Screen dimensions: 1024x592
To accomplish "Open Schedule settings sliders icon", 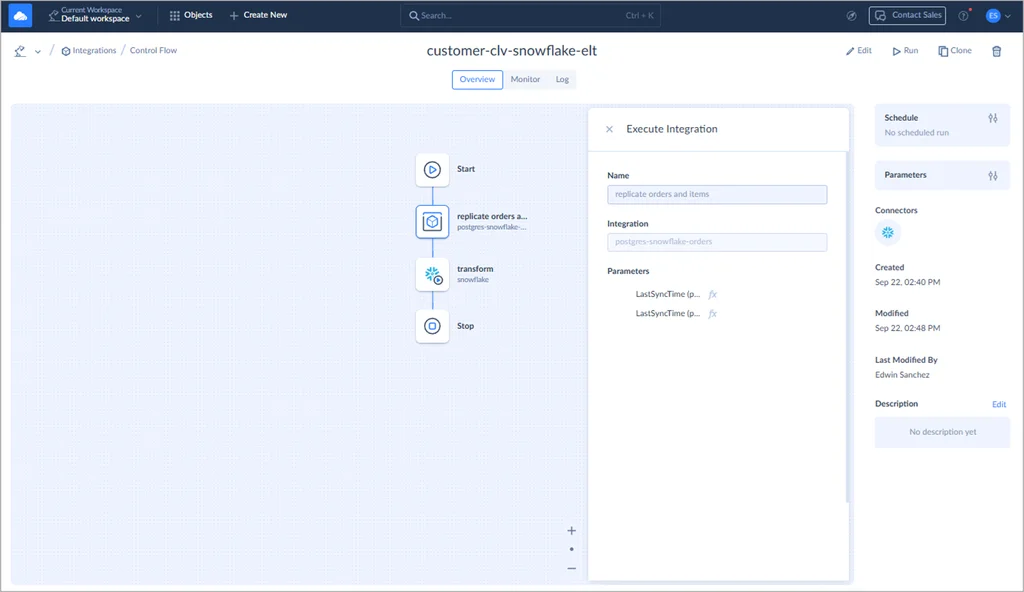I will click(993, 118).
